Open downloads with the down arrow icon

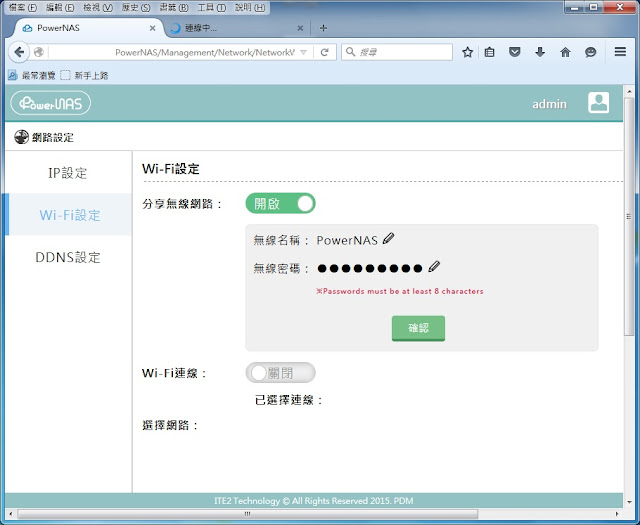540,52
